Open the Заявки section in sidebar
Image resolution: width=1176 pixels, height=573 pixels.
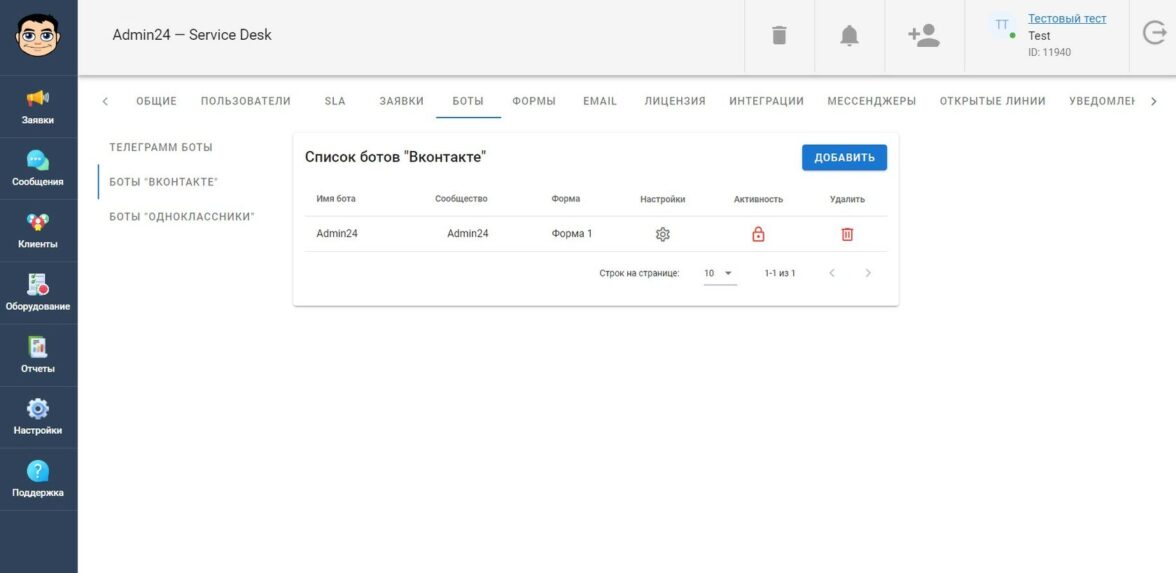click(x=38, y=106)
